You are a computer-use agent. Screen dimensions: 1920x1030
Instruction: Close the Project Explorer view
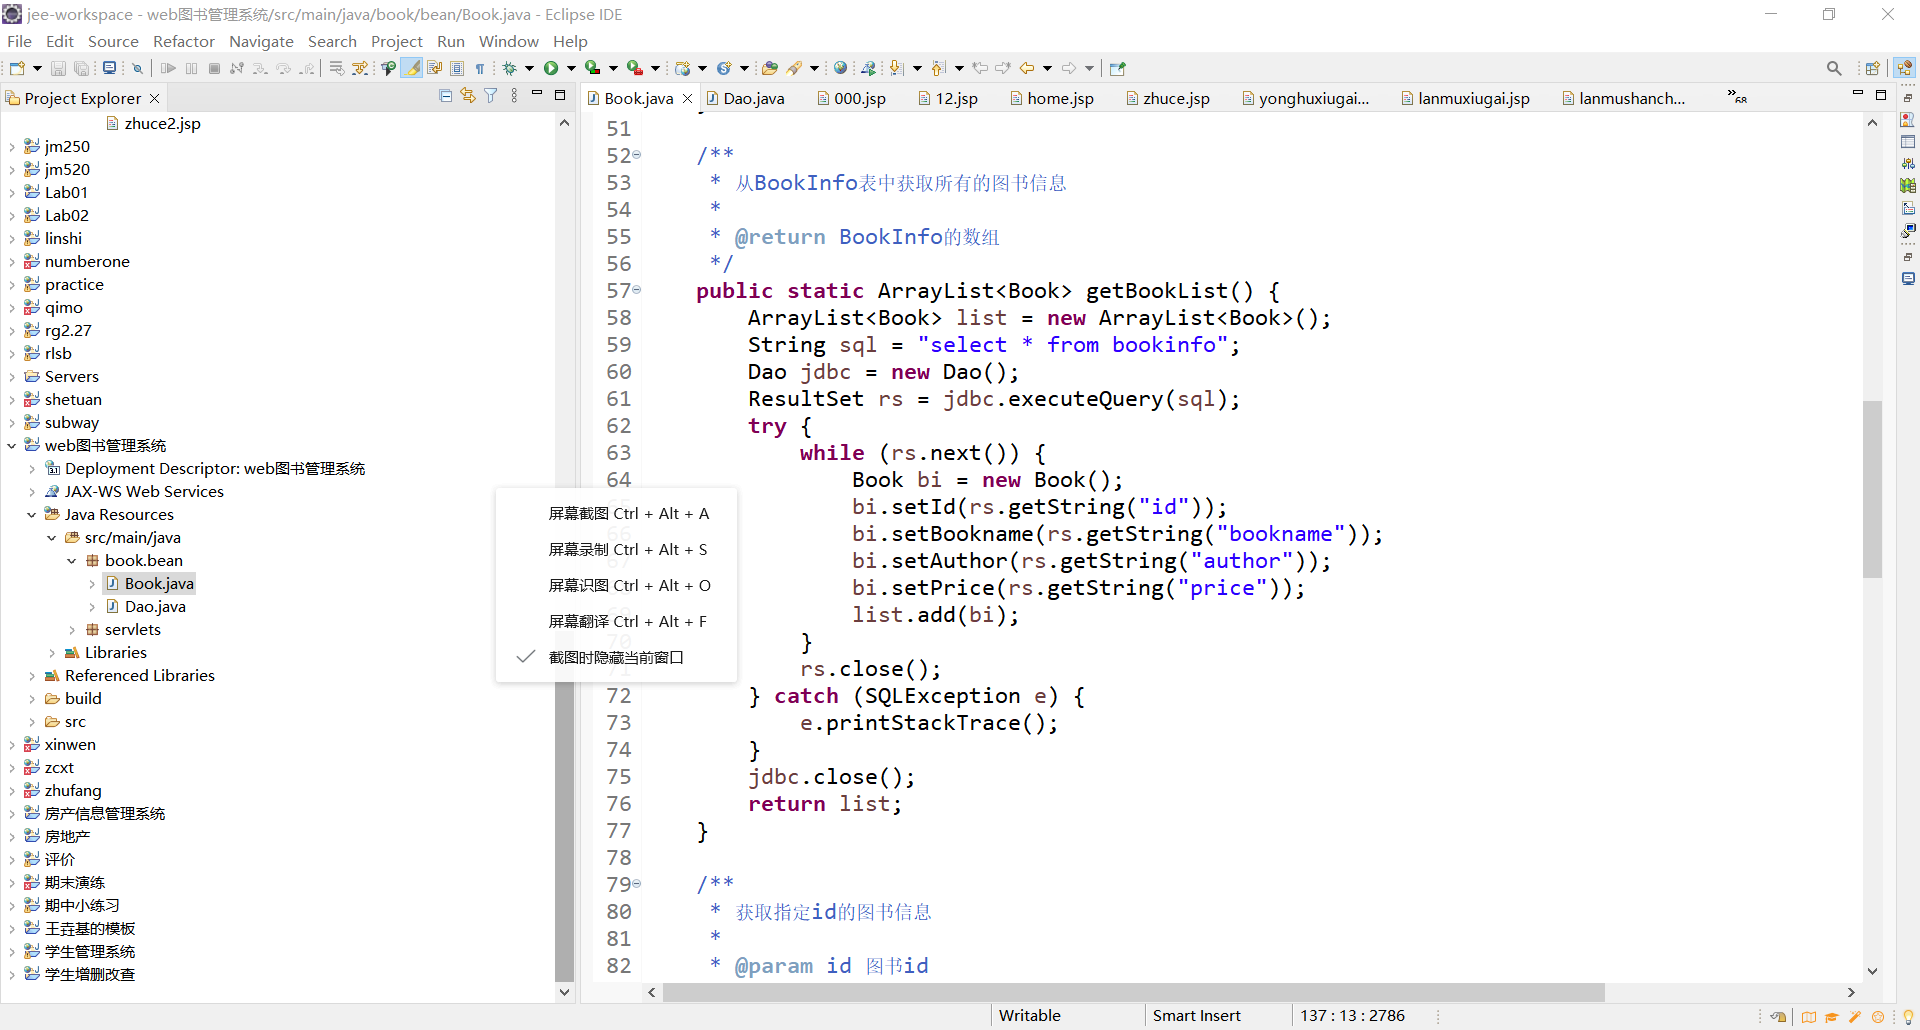click(x=154, y=98)
